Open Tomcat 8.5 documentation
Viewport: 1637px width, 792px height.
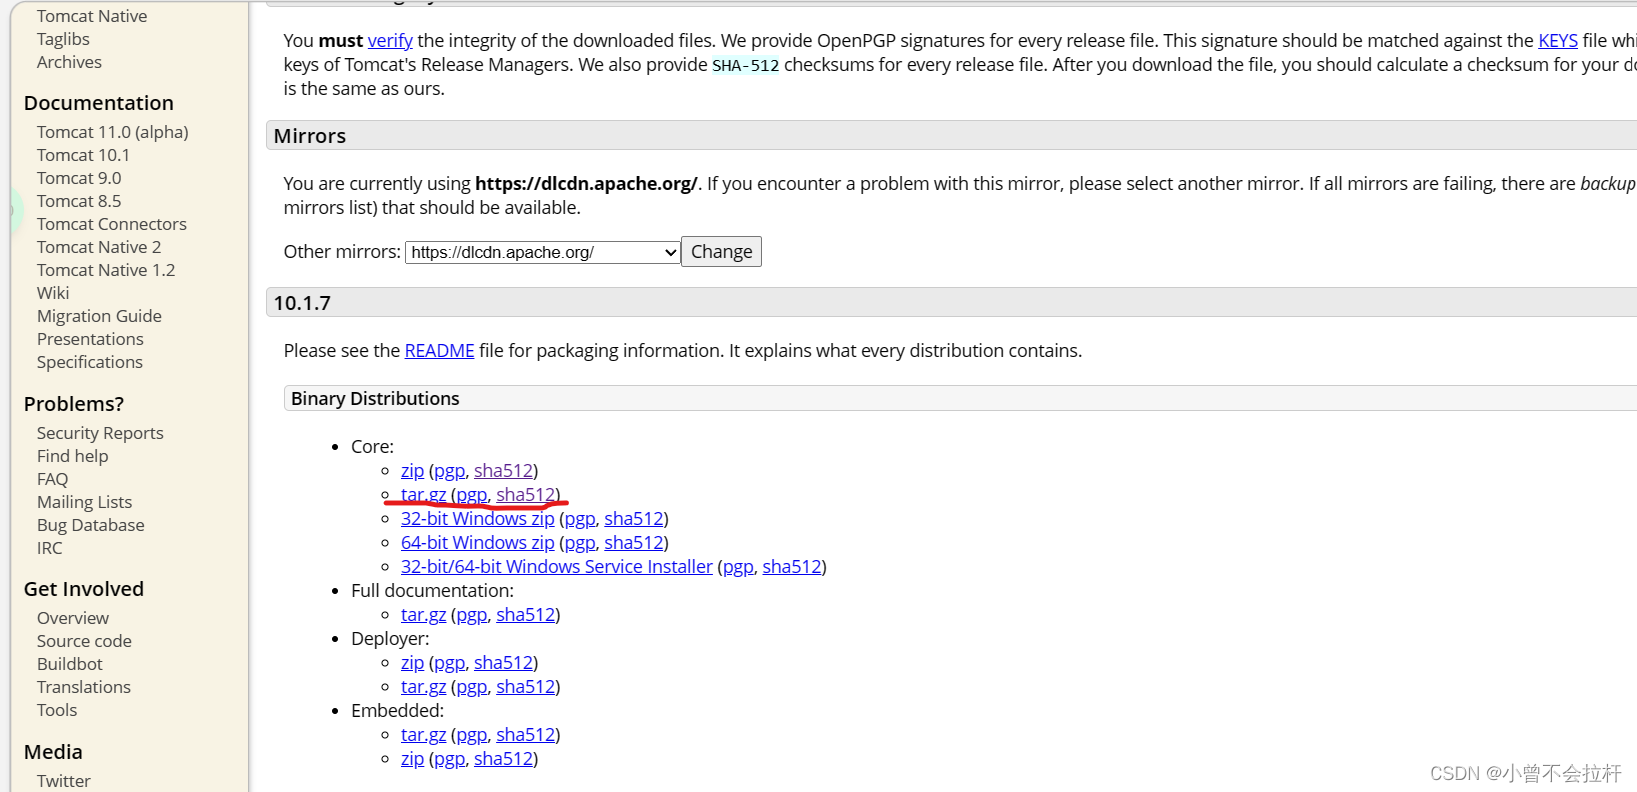[79, 201]
